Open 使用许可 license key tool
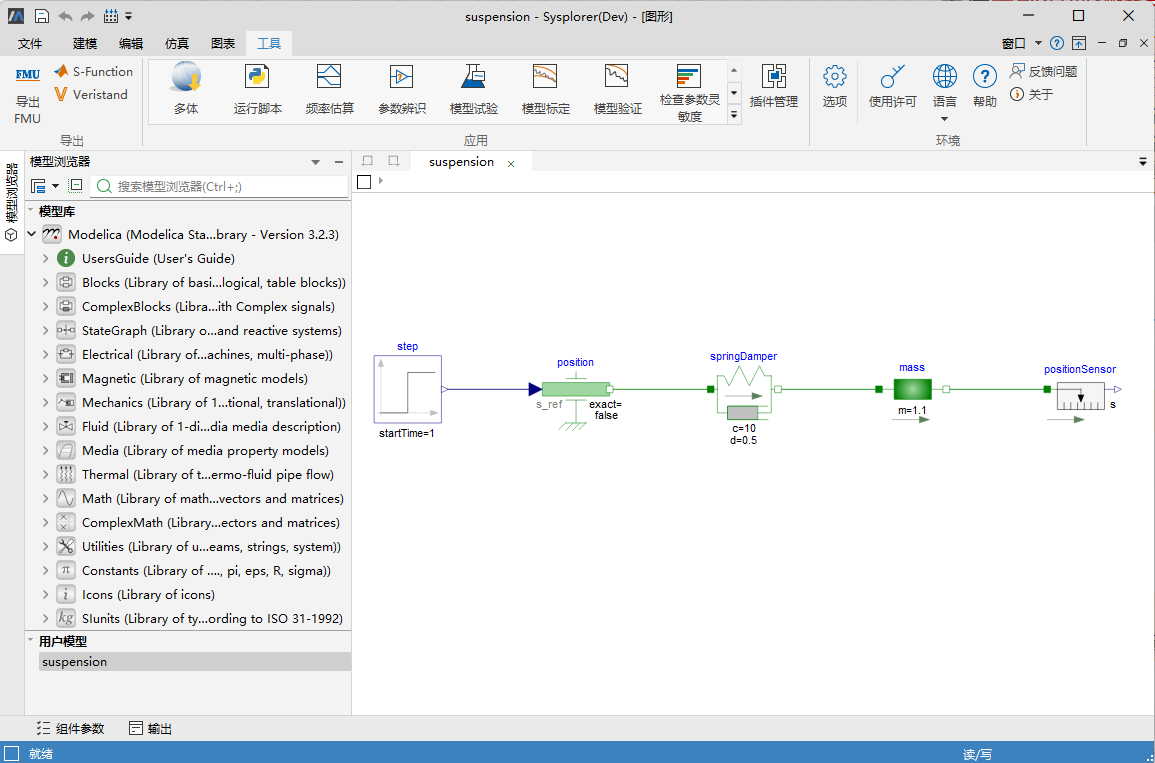Image resolution: width=1155 pixels, height=763 pixels. [x=893, y=87]
